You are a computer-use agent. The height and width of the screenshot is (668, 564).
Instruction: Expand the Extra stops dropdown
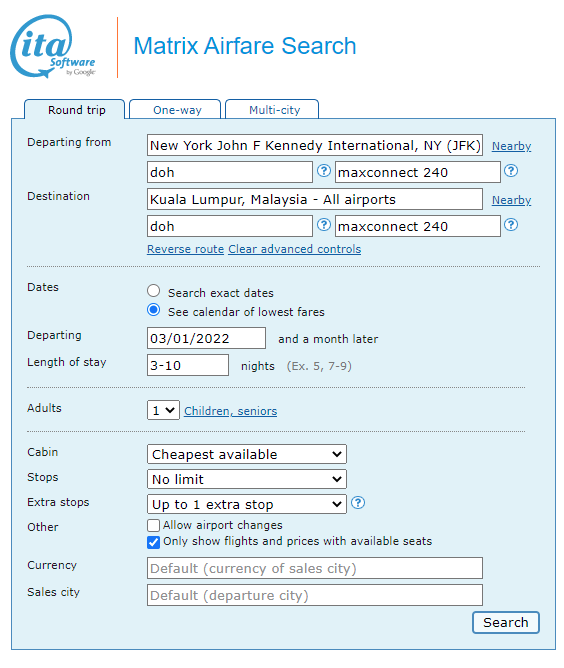(x=247, y=504)
